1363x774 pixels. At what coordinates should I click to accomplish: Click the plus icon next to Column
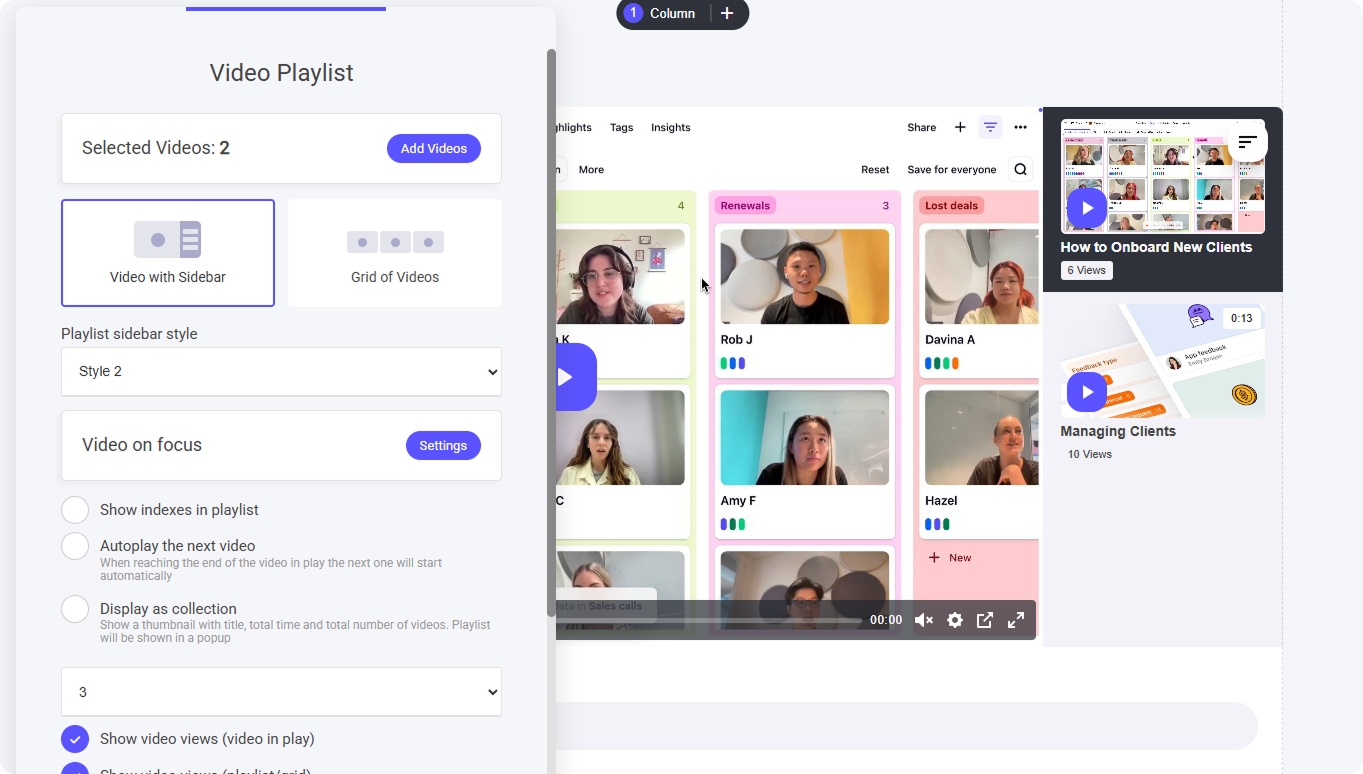pos(727,13)
